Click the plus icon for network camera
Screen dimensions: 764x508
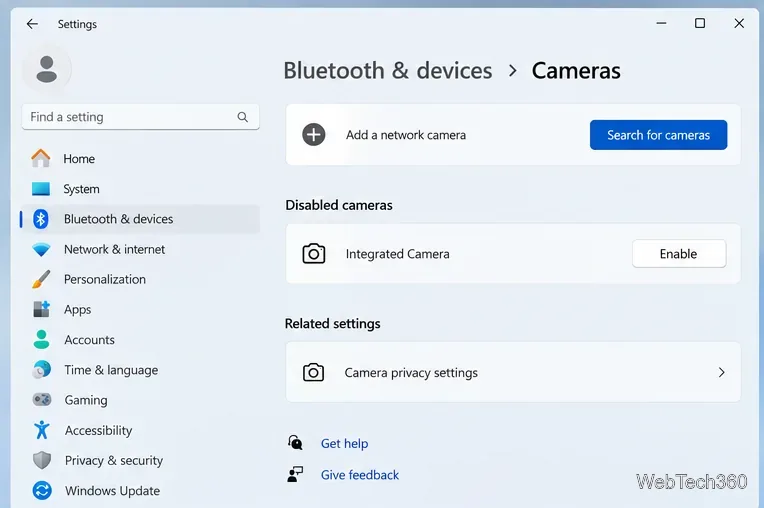[x=314, y=135]
